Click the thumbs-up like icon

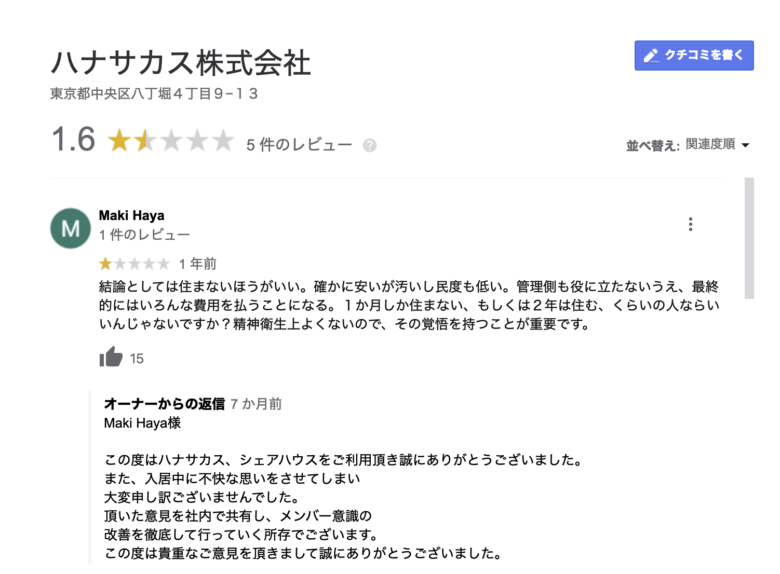[111, 357]
